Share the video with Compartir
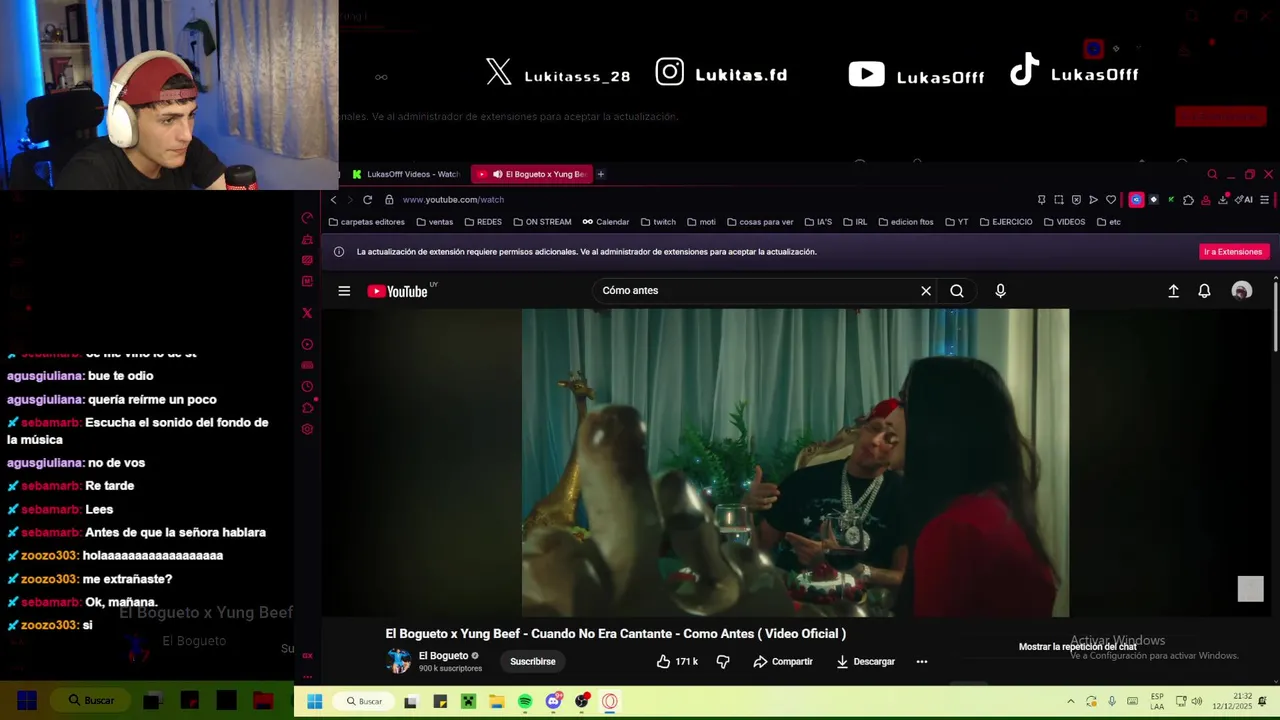Screen dimensions: 1280x720 coord(783,661)
